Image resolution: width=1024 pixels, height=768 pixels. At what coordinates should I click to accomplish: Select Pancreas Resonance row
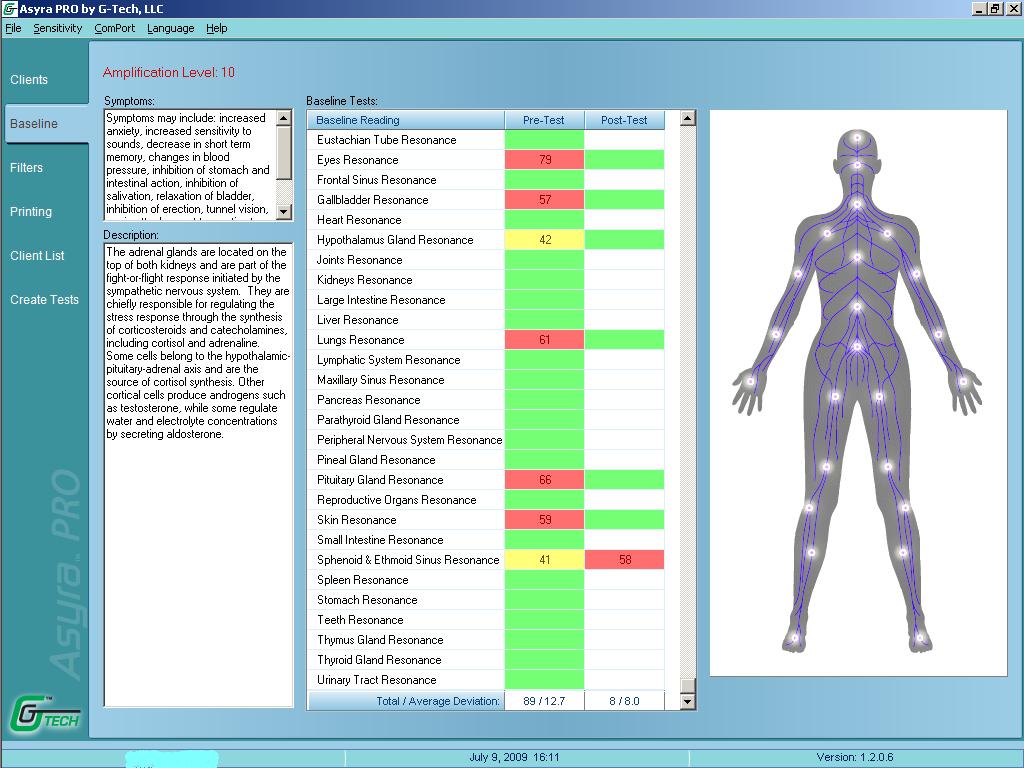coord(486,400)
